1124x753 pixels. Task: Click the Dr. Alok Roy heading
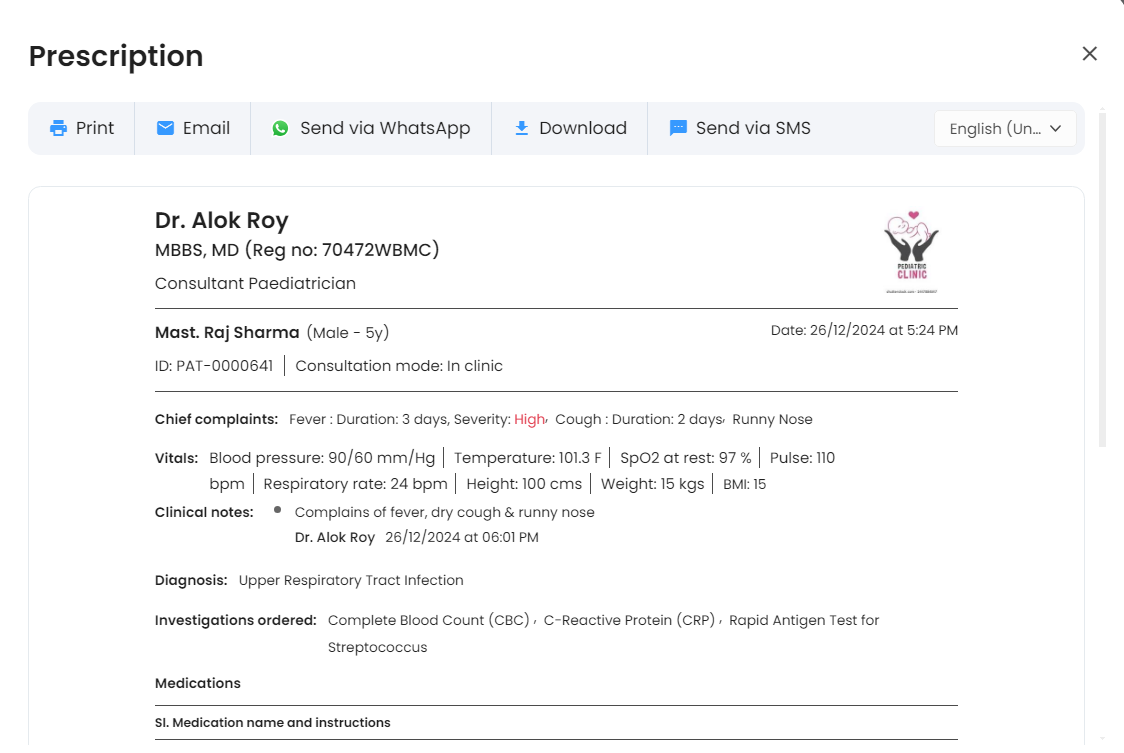pyautogui.click(x=222, y=220)
